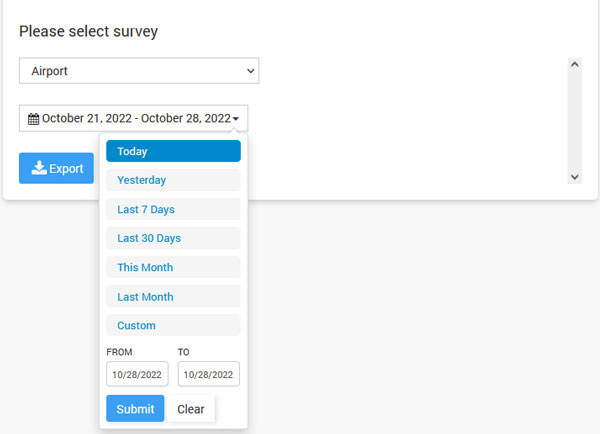This screenshot has height=434, width=600.
Task: Click the calendar icon in date range picker
Action: 34,119
